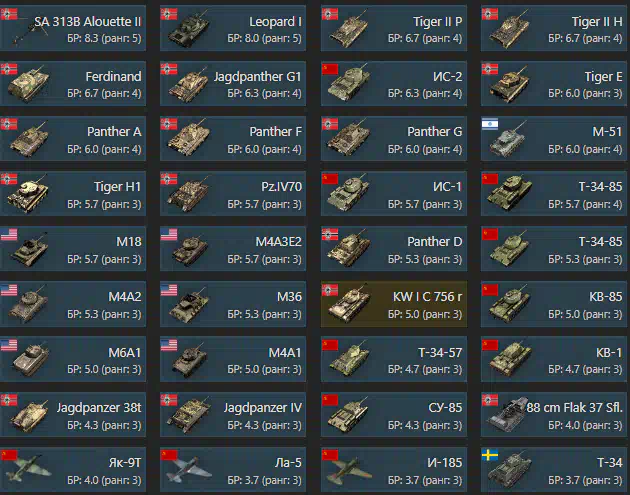630x495 pixels.
Task: Choose the T-34-85 card with БР 5.3
Action: (554, 248)
